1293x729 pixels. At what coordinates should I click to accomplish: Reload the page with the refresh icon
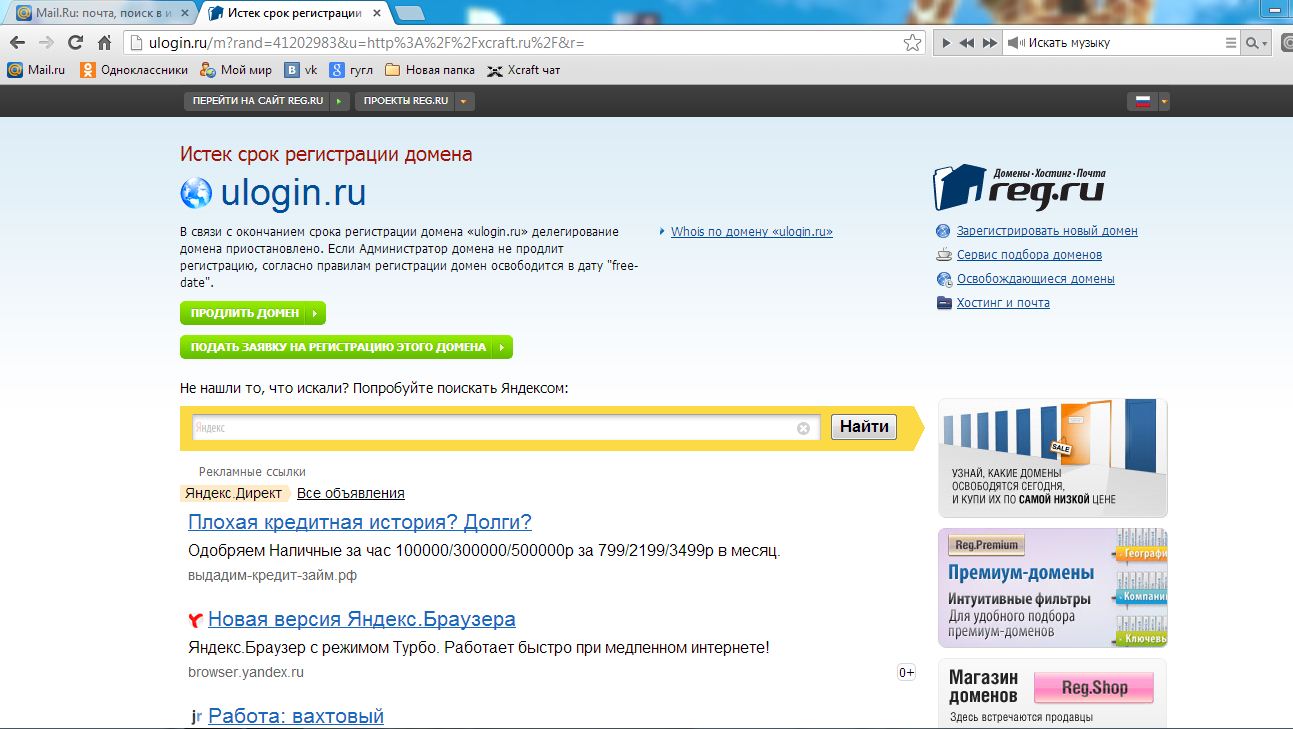coord(75,43)
